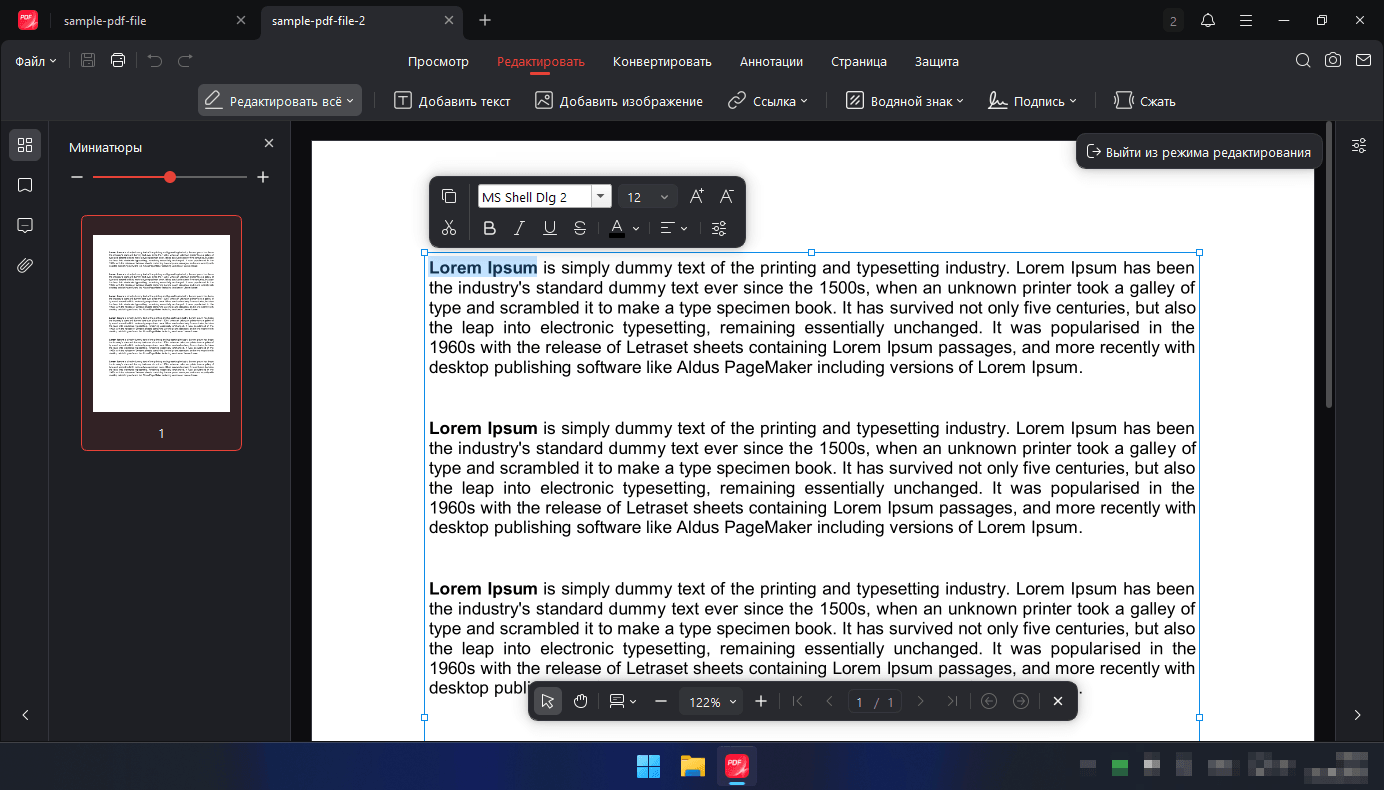Screen dimensions: 1384x790
Task: Switch to the Страница tab
Action: coord(859,61)
